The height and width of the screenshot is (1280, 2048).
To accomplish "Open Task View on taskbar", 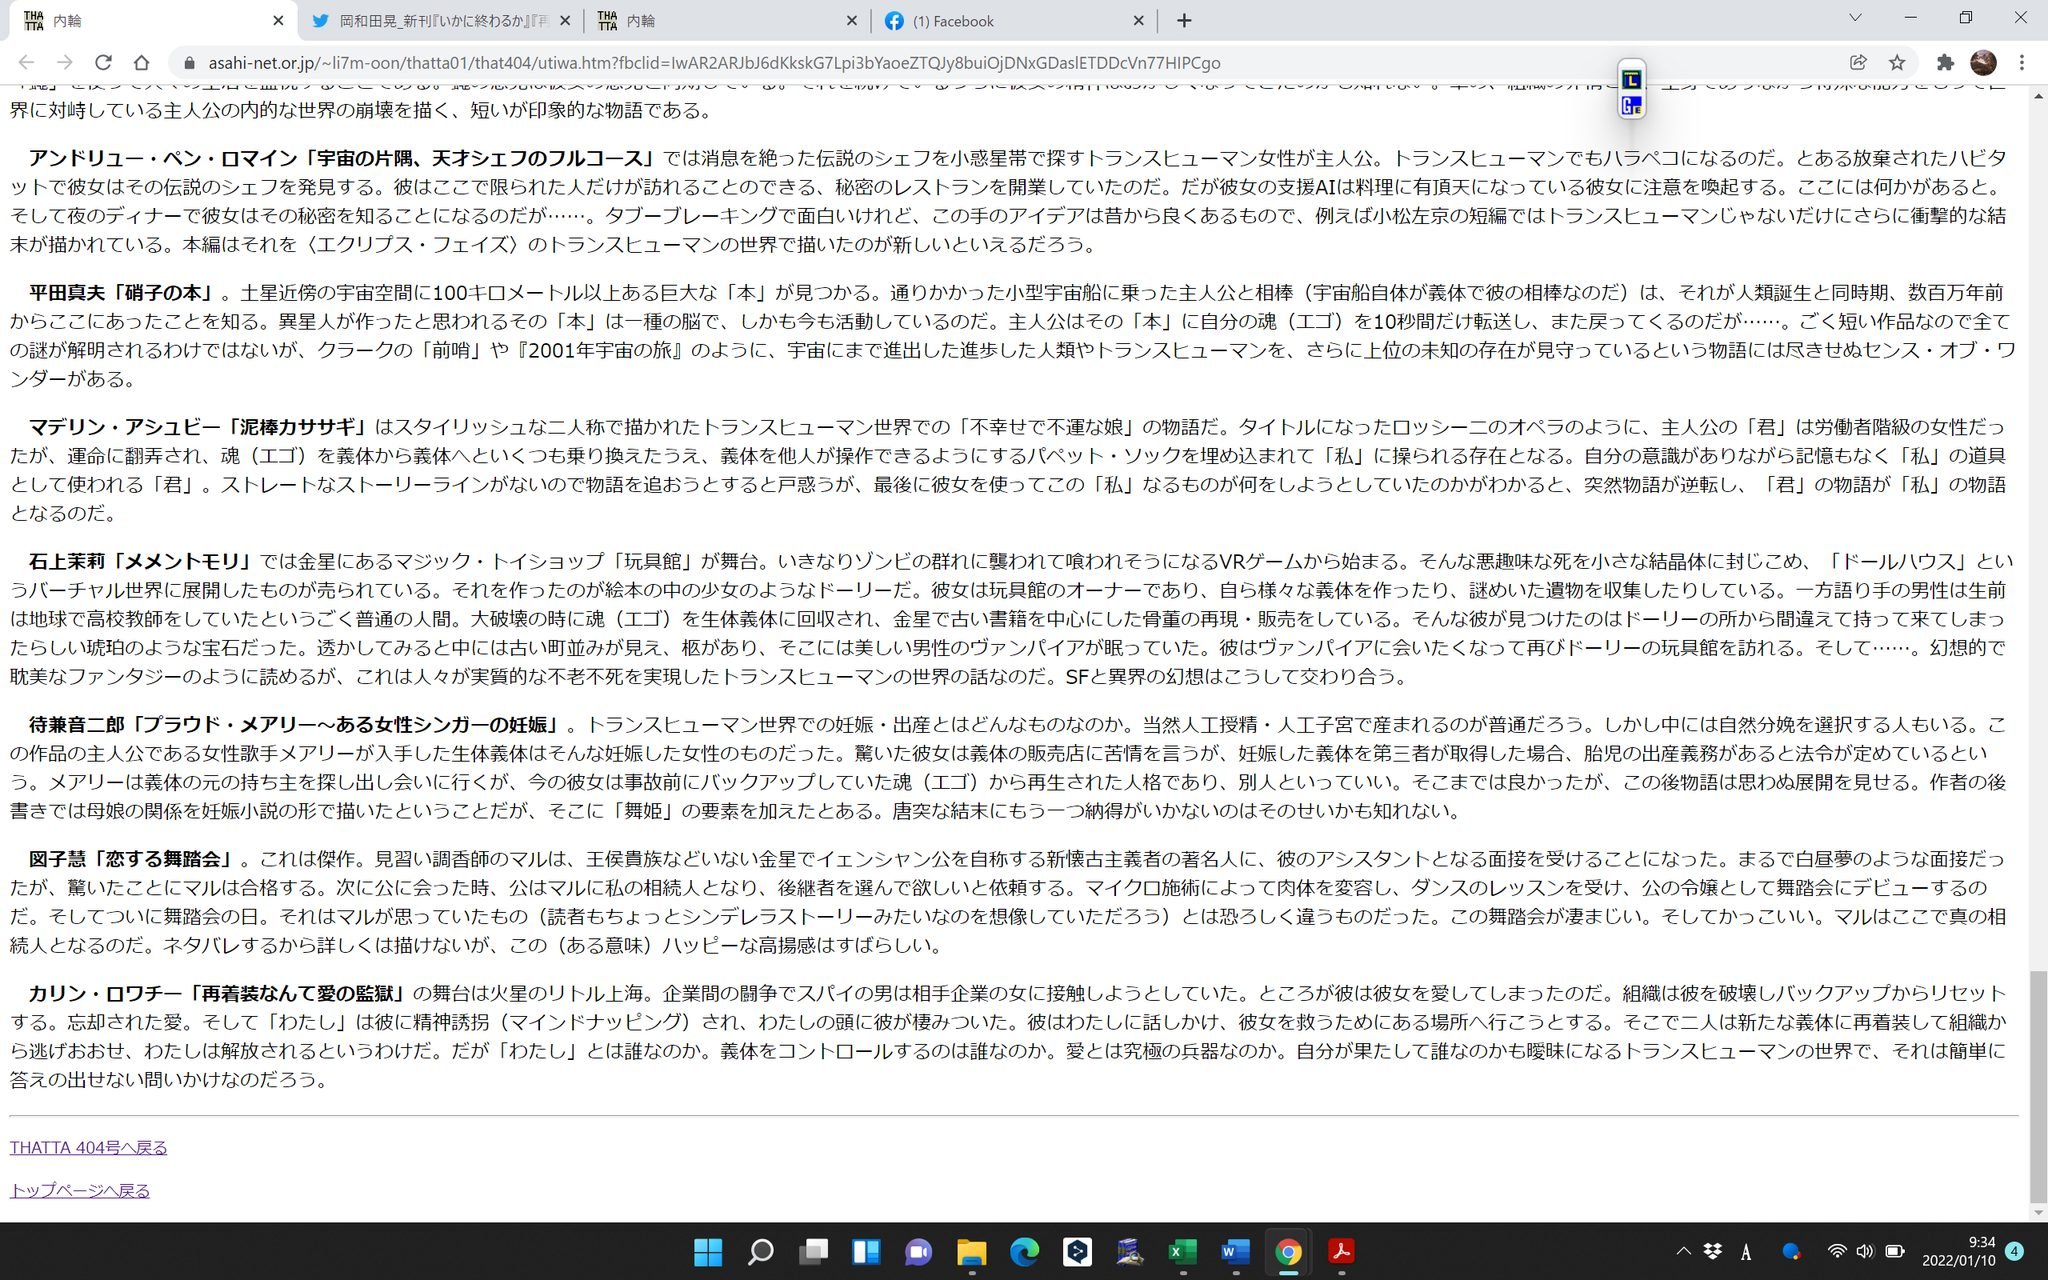I will pyautogui.click(x=814, y=1252).
